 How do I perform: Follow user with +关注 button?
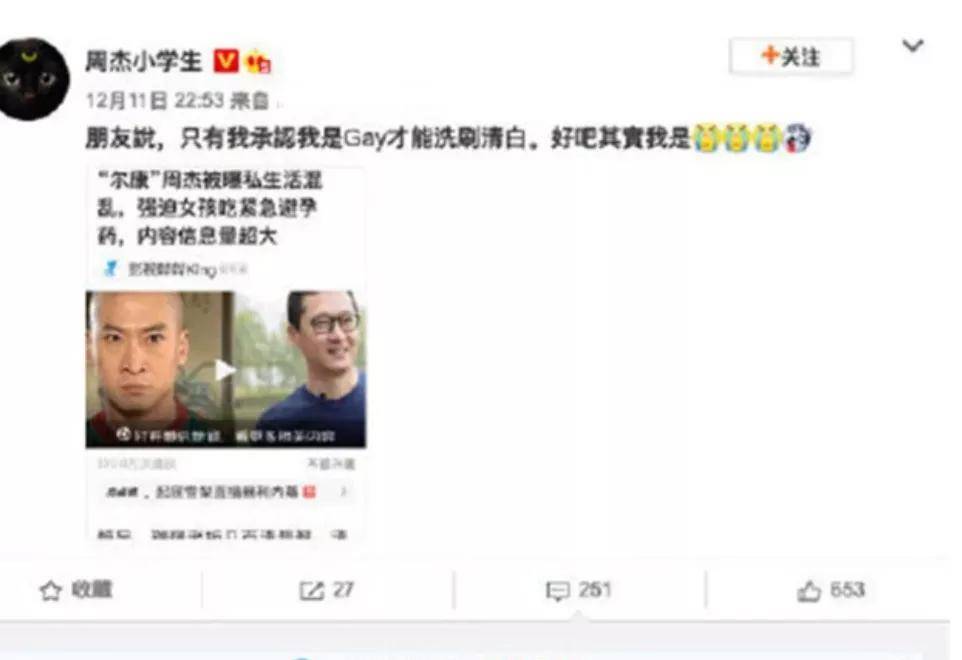click(791, 56)
